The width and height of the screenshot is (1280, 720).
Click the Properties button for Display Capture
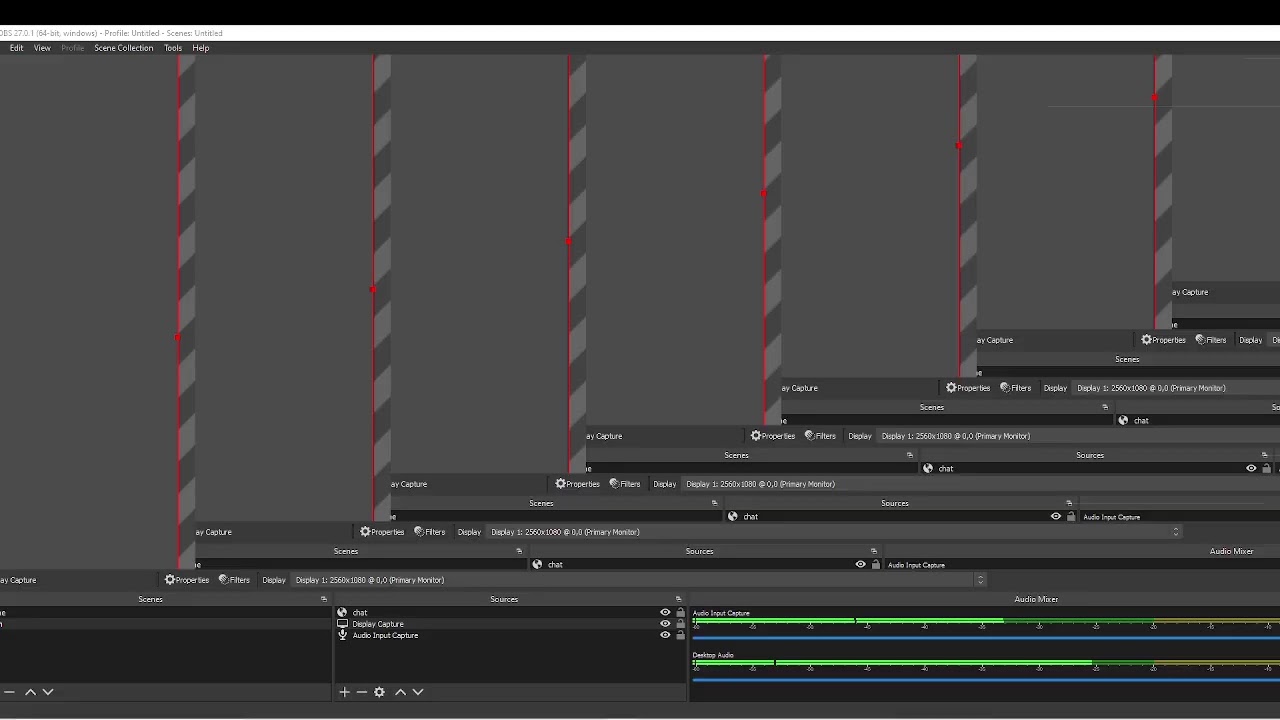point(187,580)
